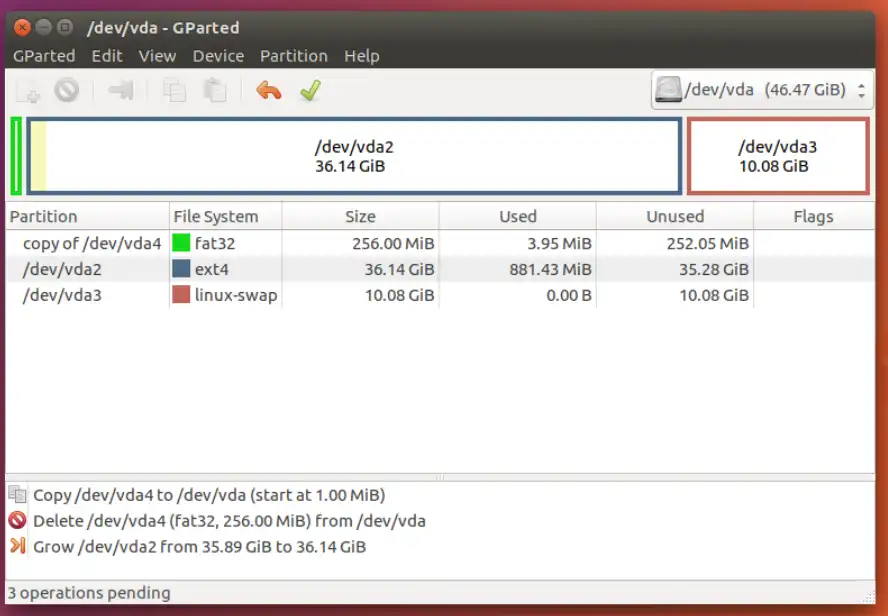Undo last operation with orange arrow
Screen dimensions: 888x616
[x=268, y=91]
